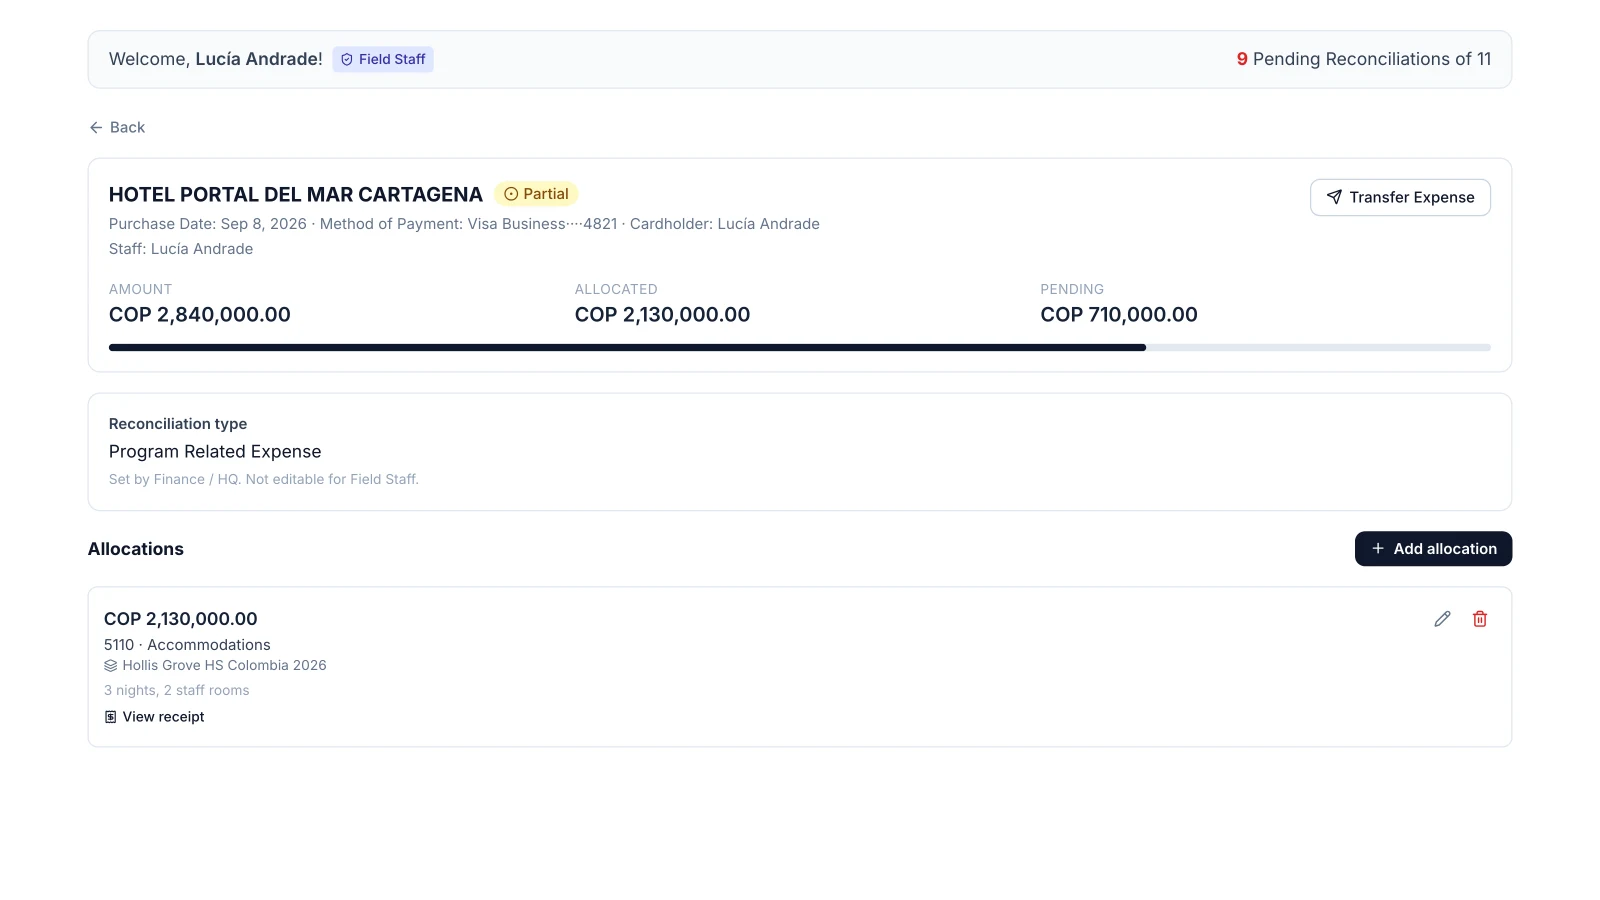Viewport: 1600px width, 900px height.
Task: Go Back to previous page
Action: tap(117, 127)
